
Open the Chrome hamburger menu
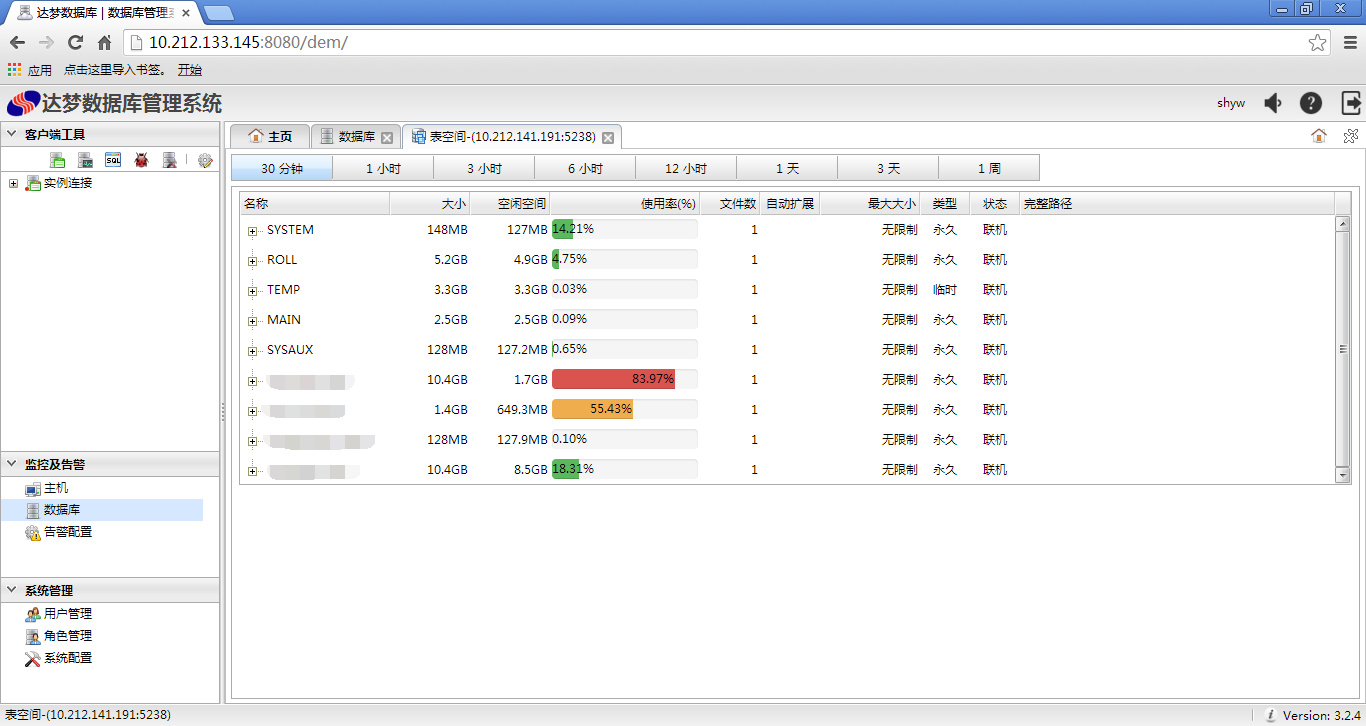1350,42
